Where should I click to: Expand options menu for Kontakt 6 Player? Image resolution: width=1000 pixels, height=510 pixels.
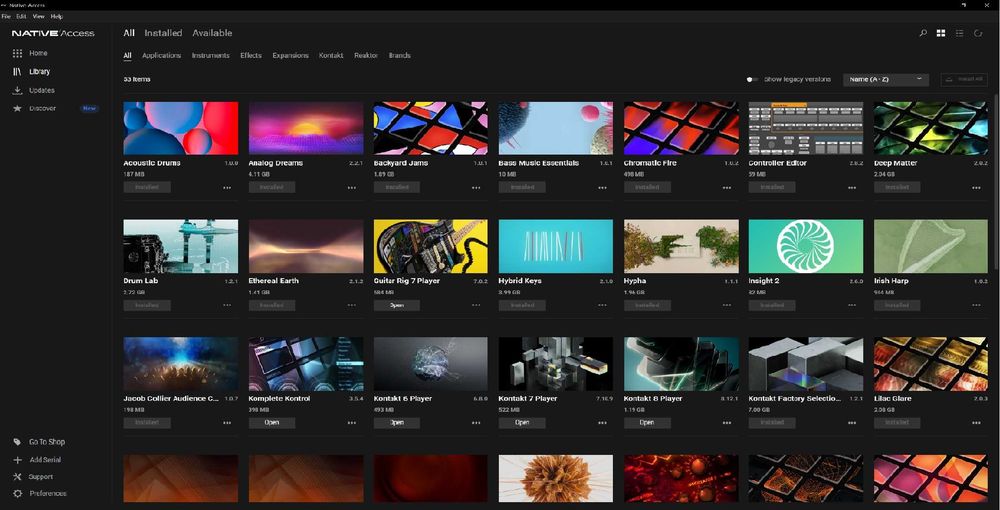point(476,423)
